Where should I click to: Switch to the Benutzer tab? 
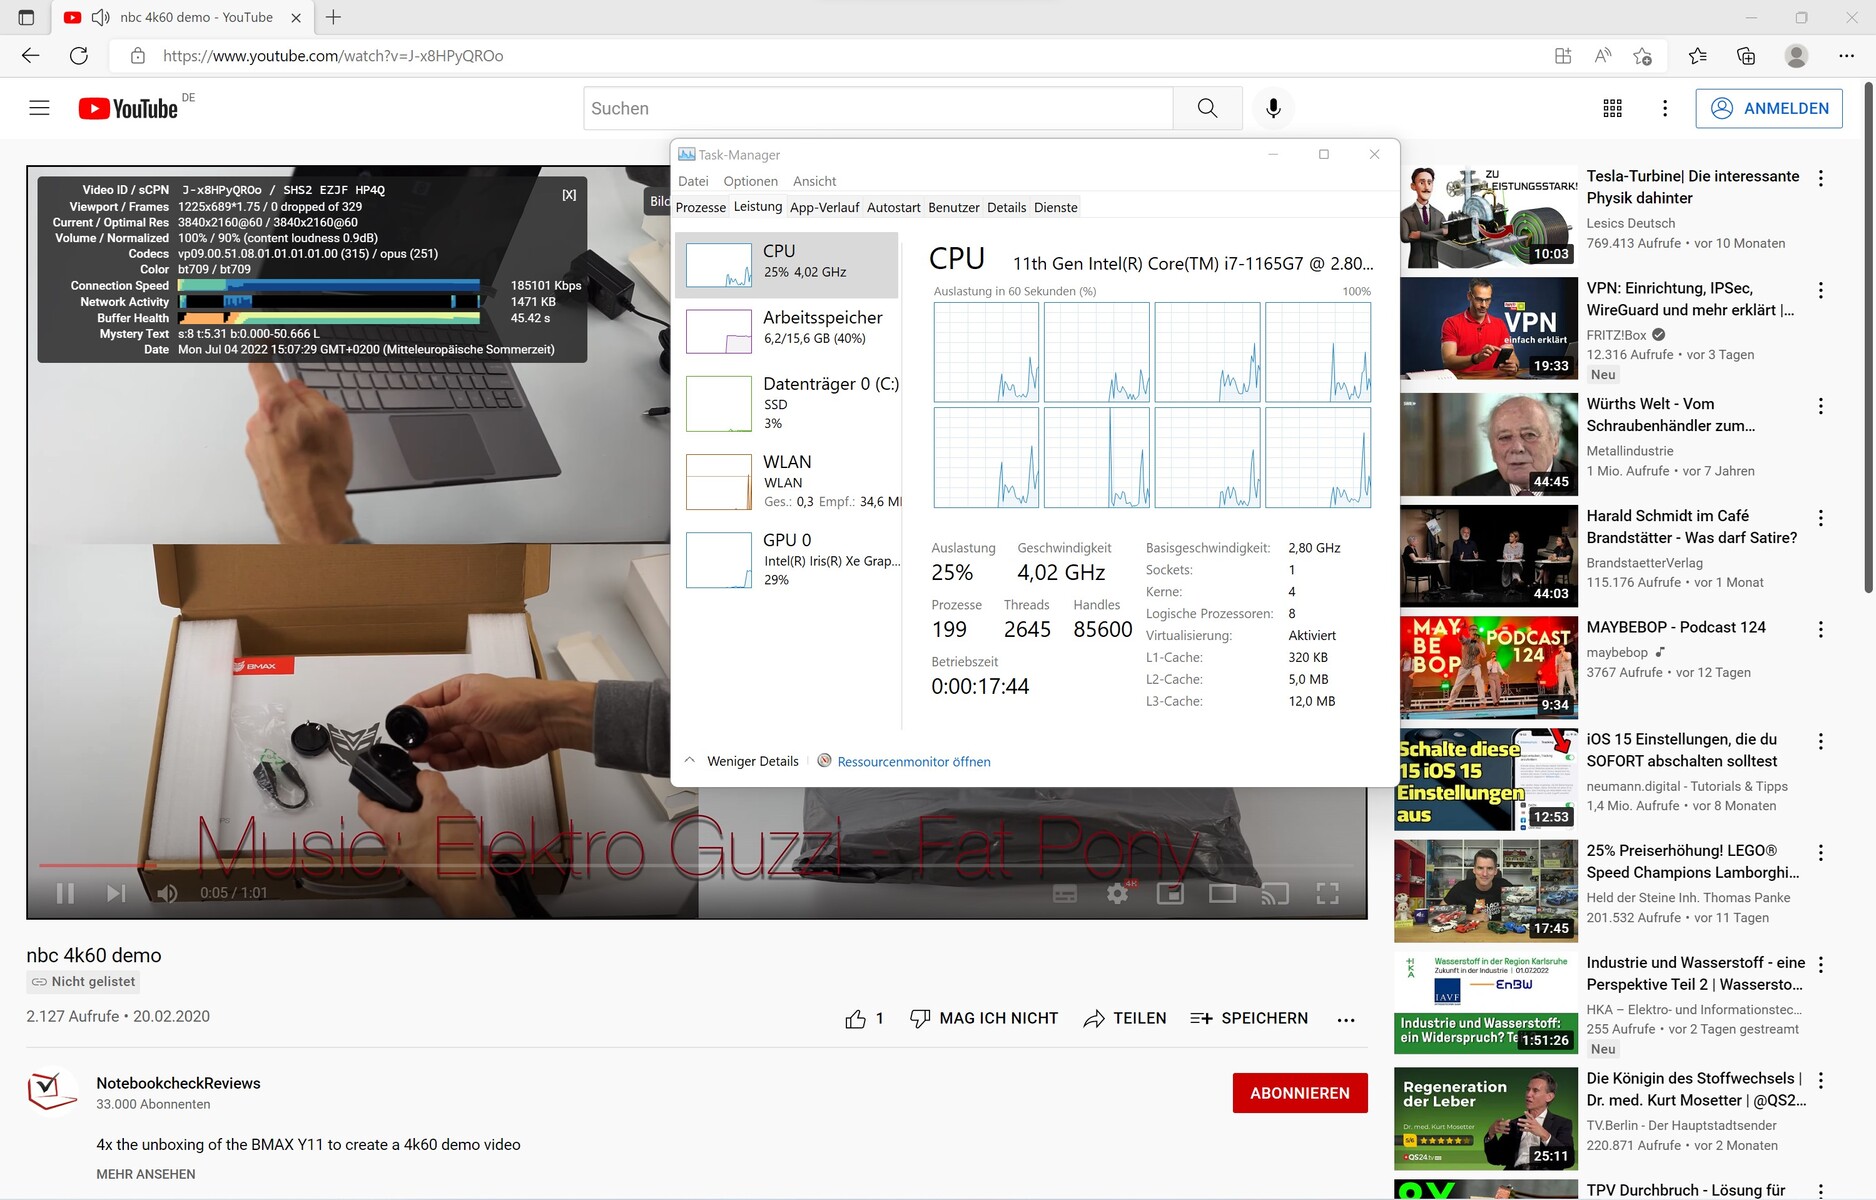coord(953,207)
